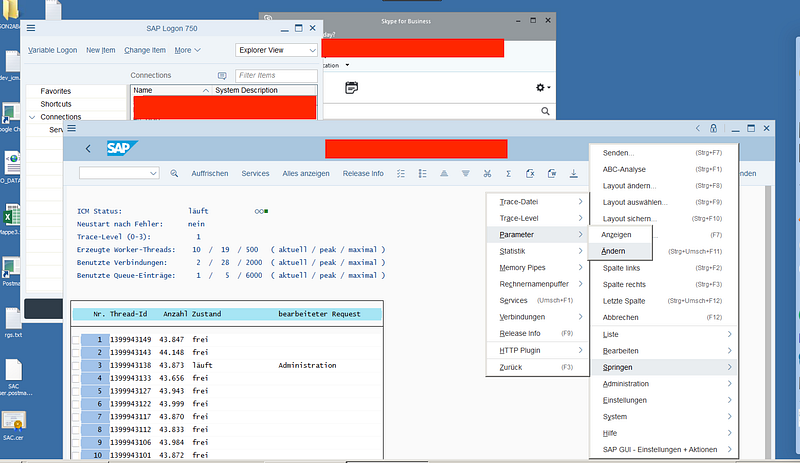Click New Item in SAP Logon
800x463 pixels.
pos(101,50)
